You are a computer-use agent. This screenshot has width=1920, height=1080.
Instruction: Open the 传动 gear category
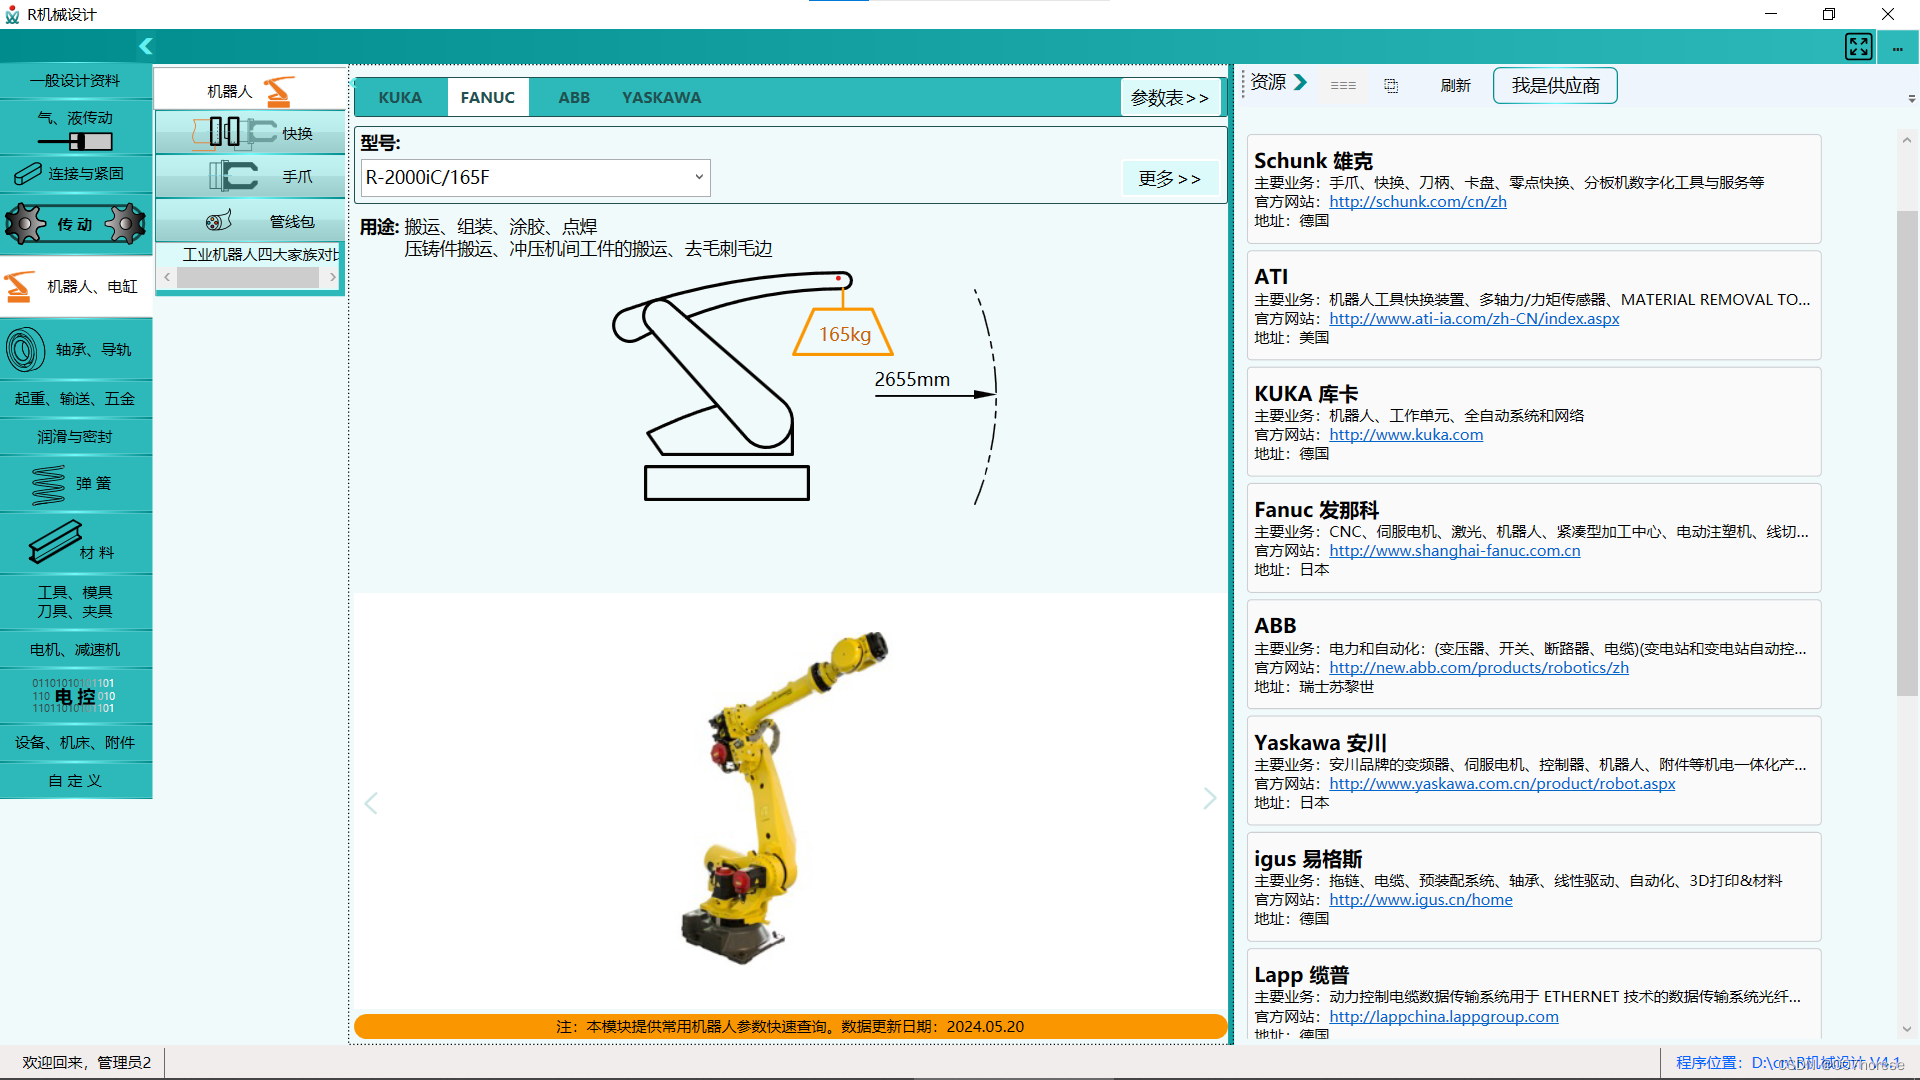tap(76, 224)
